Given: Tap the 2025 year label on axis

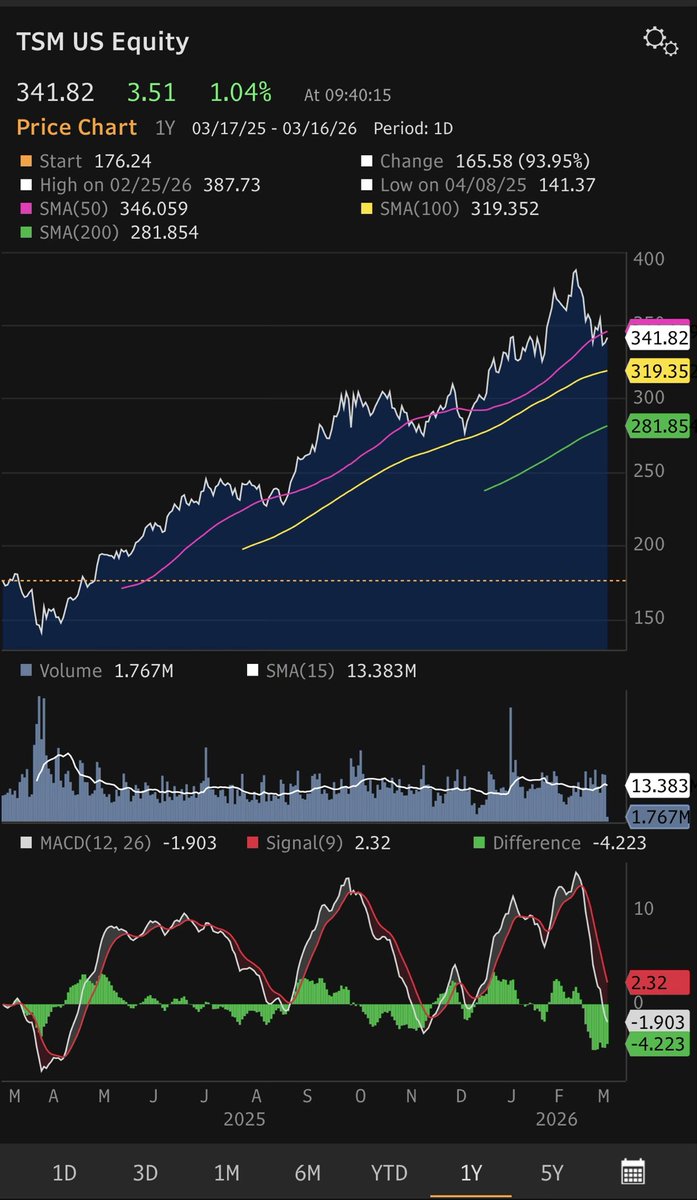Looking at the screenshot, I should pyautogui.click(x=245, y=1119).
